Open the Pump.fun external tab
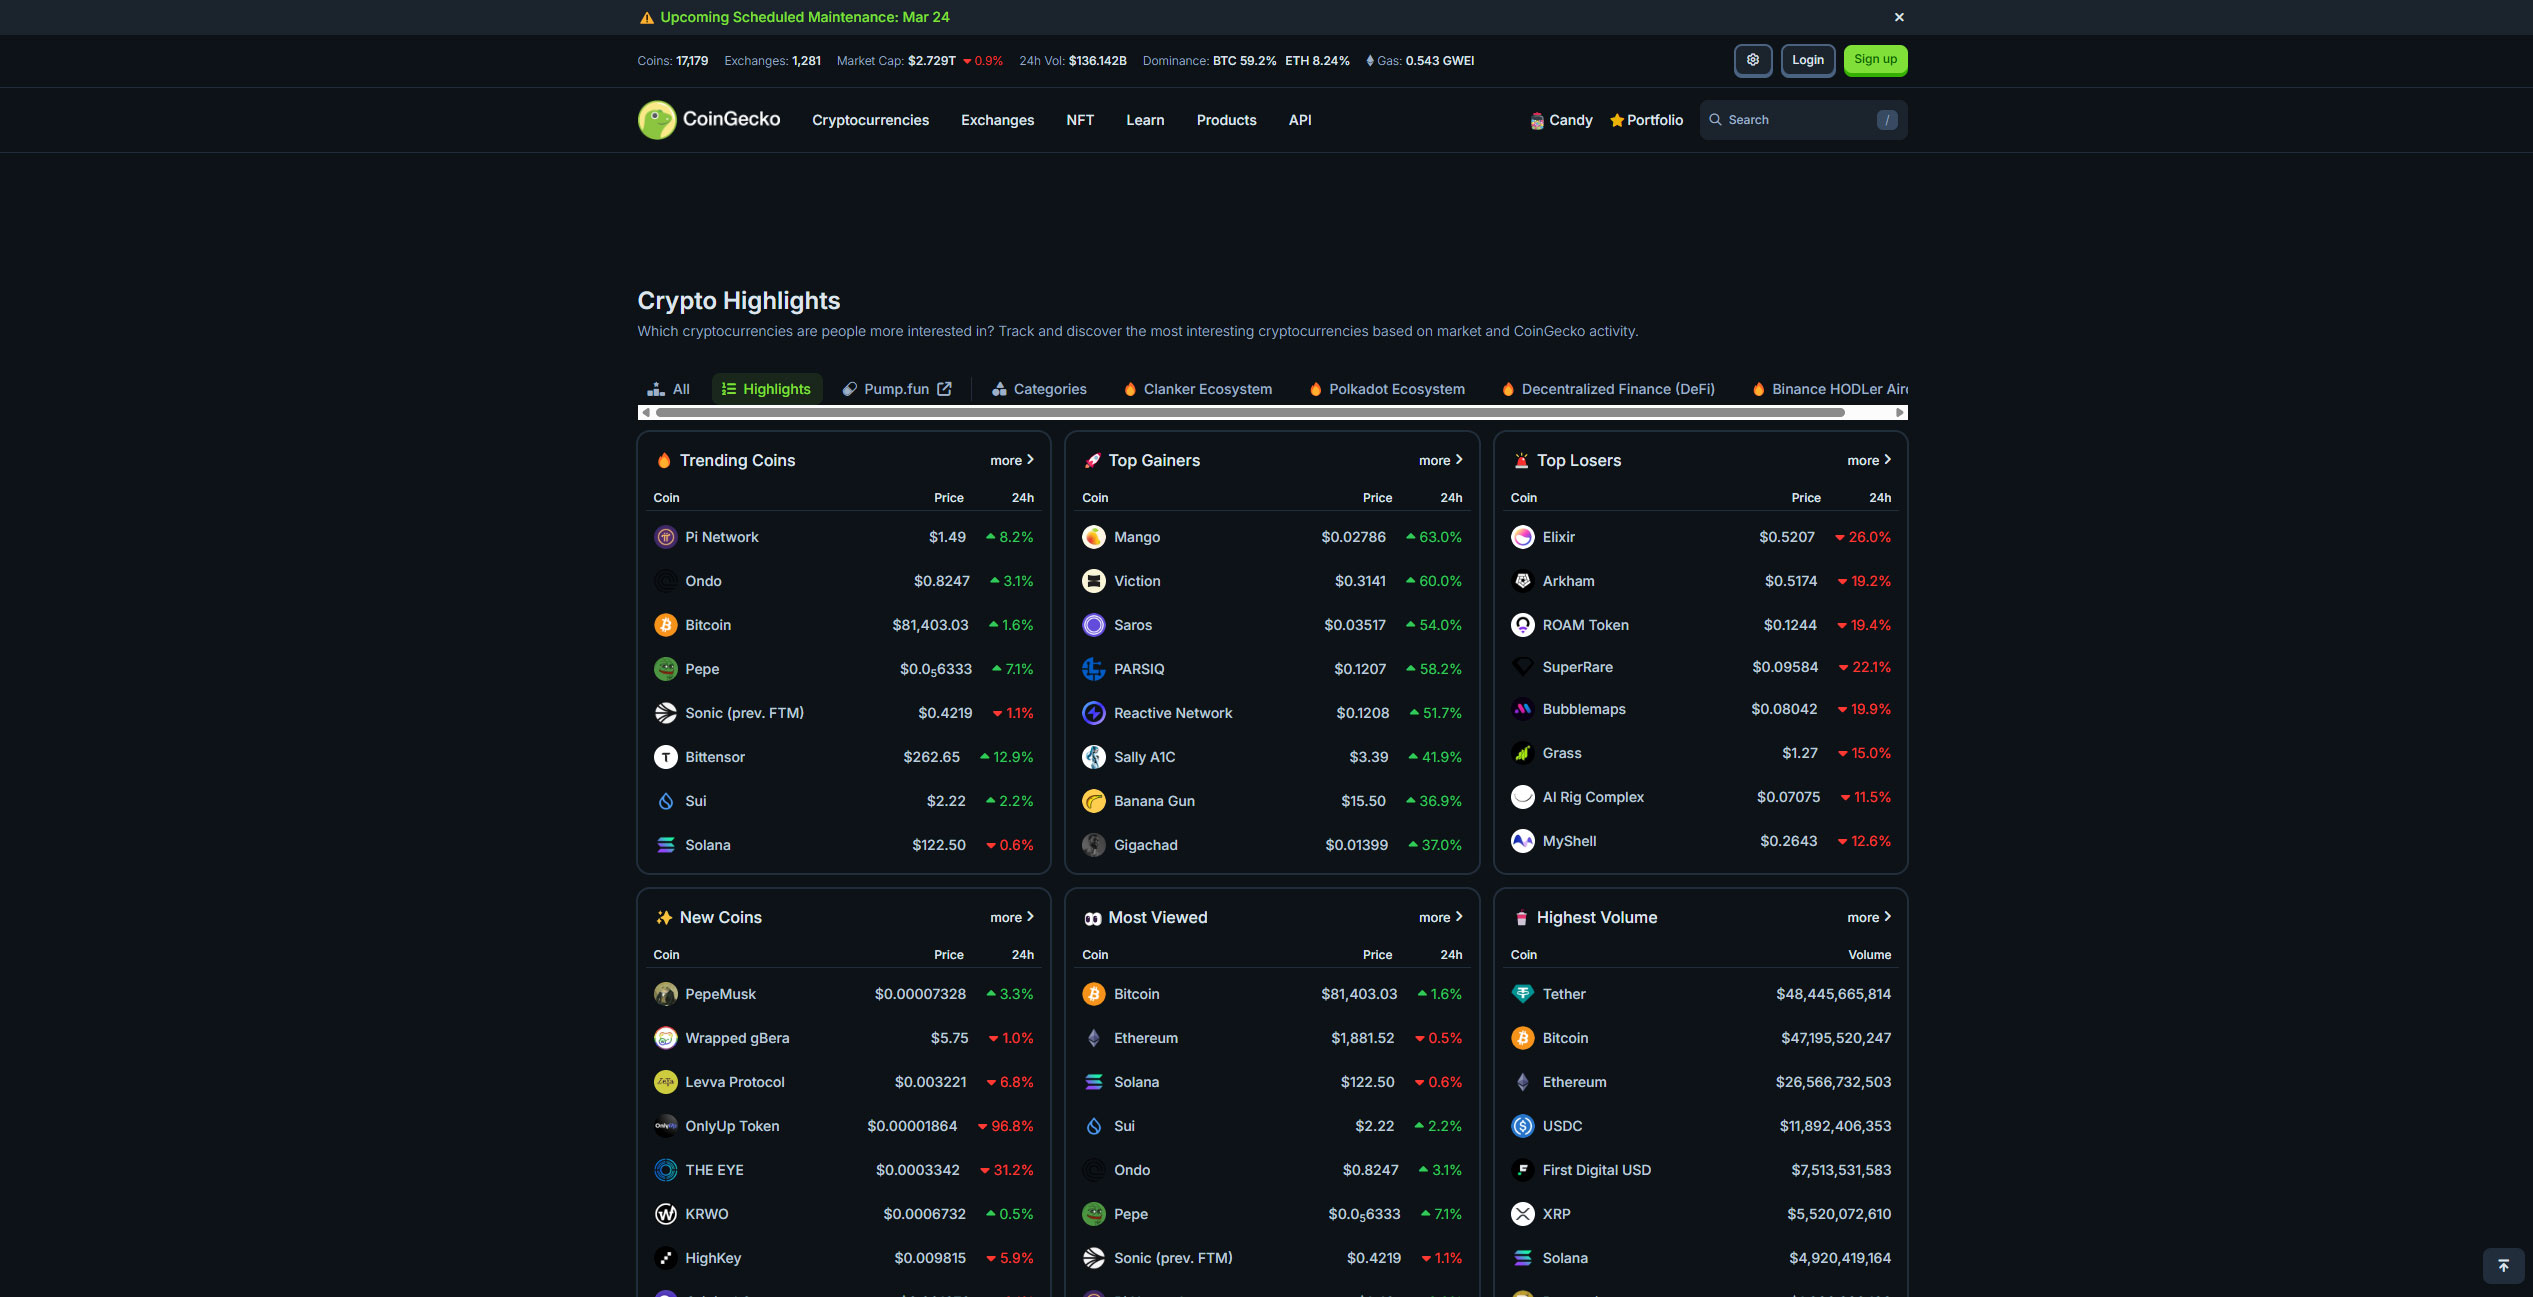The image size is (2533, 1297). point(897,389)
